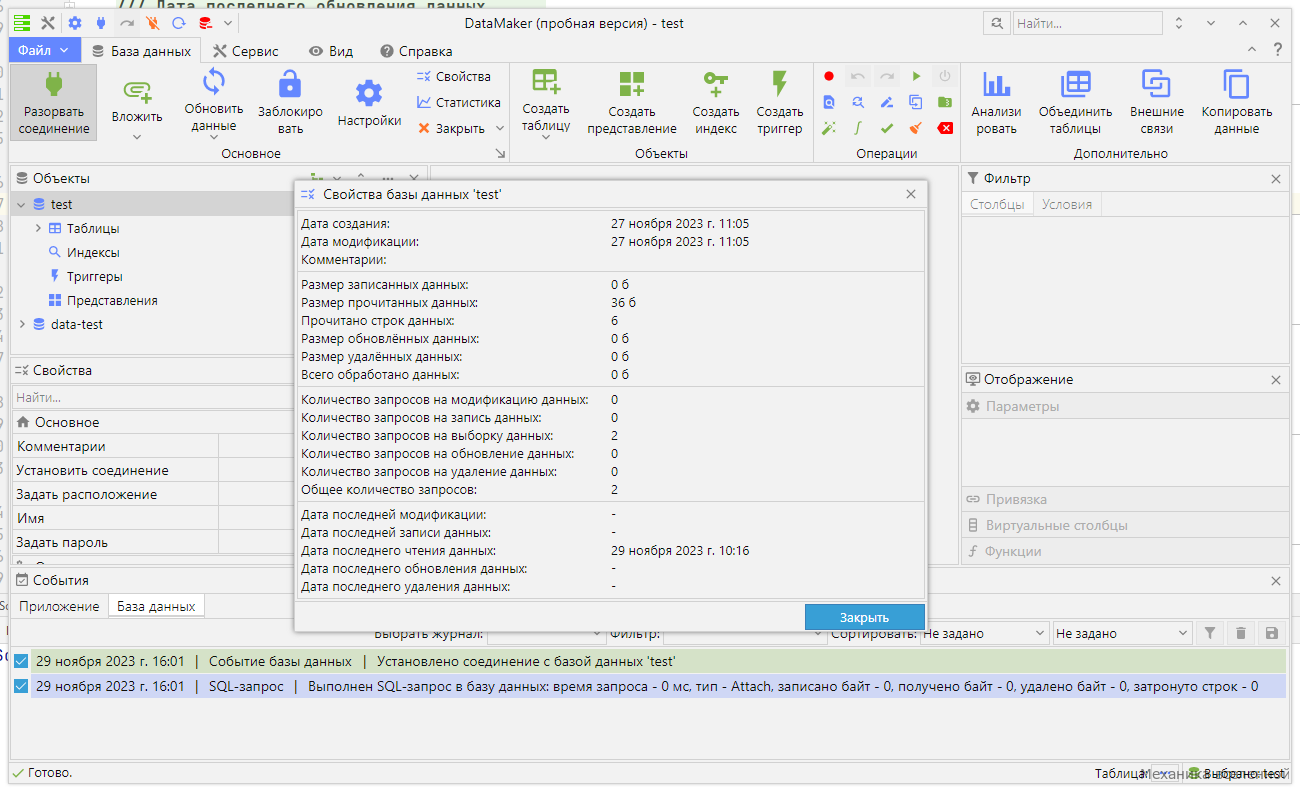Click the events filter funnel icon
This screenshot has height=792, width=1300.
pyautogui.click(x=1210, y=633)
